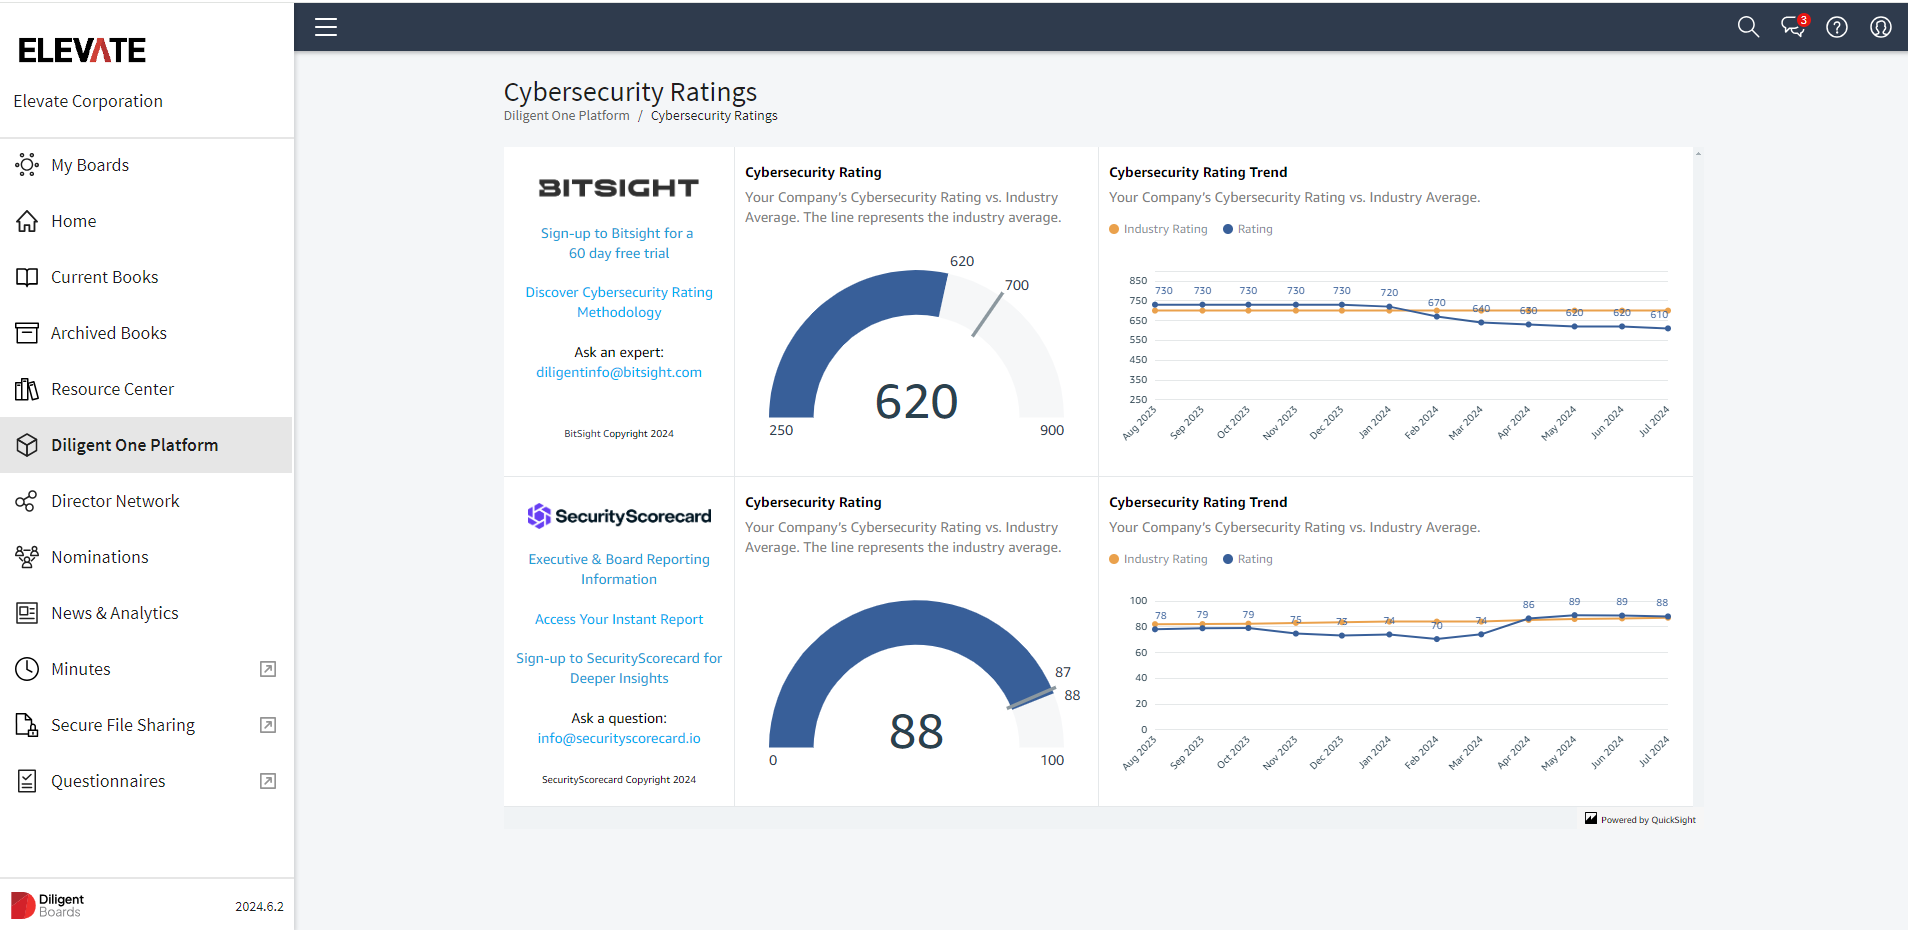The width and height of the screenshot is (1908, 930).
Task: Click blue Rating legend dot in SecurityScorecard trend
Action: click(x=1228, y=559)
